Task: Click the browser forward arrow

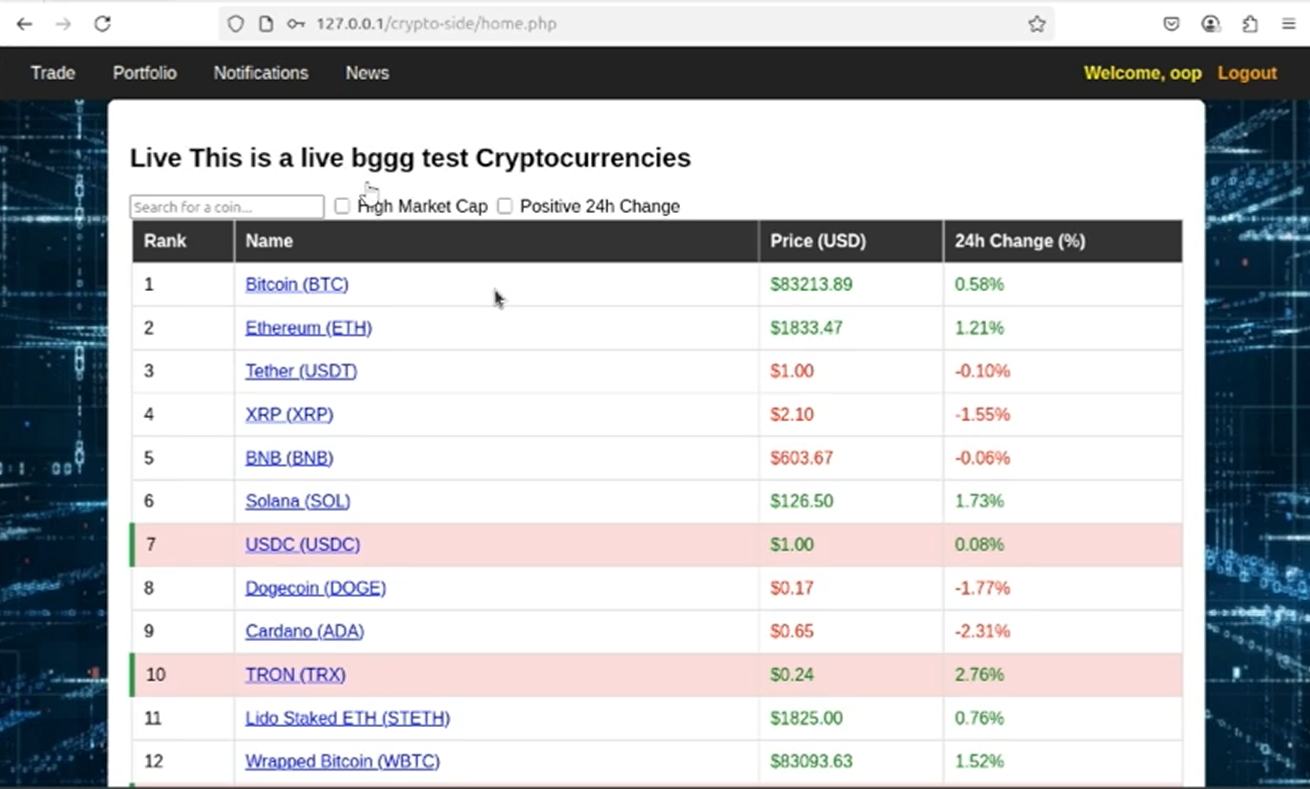Action: [63, 24]
